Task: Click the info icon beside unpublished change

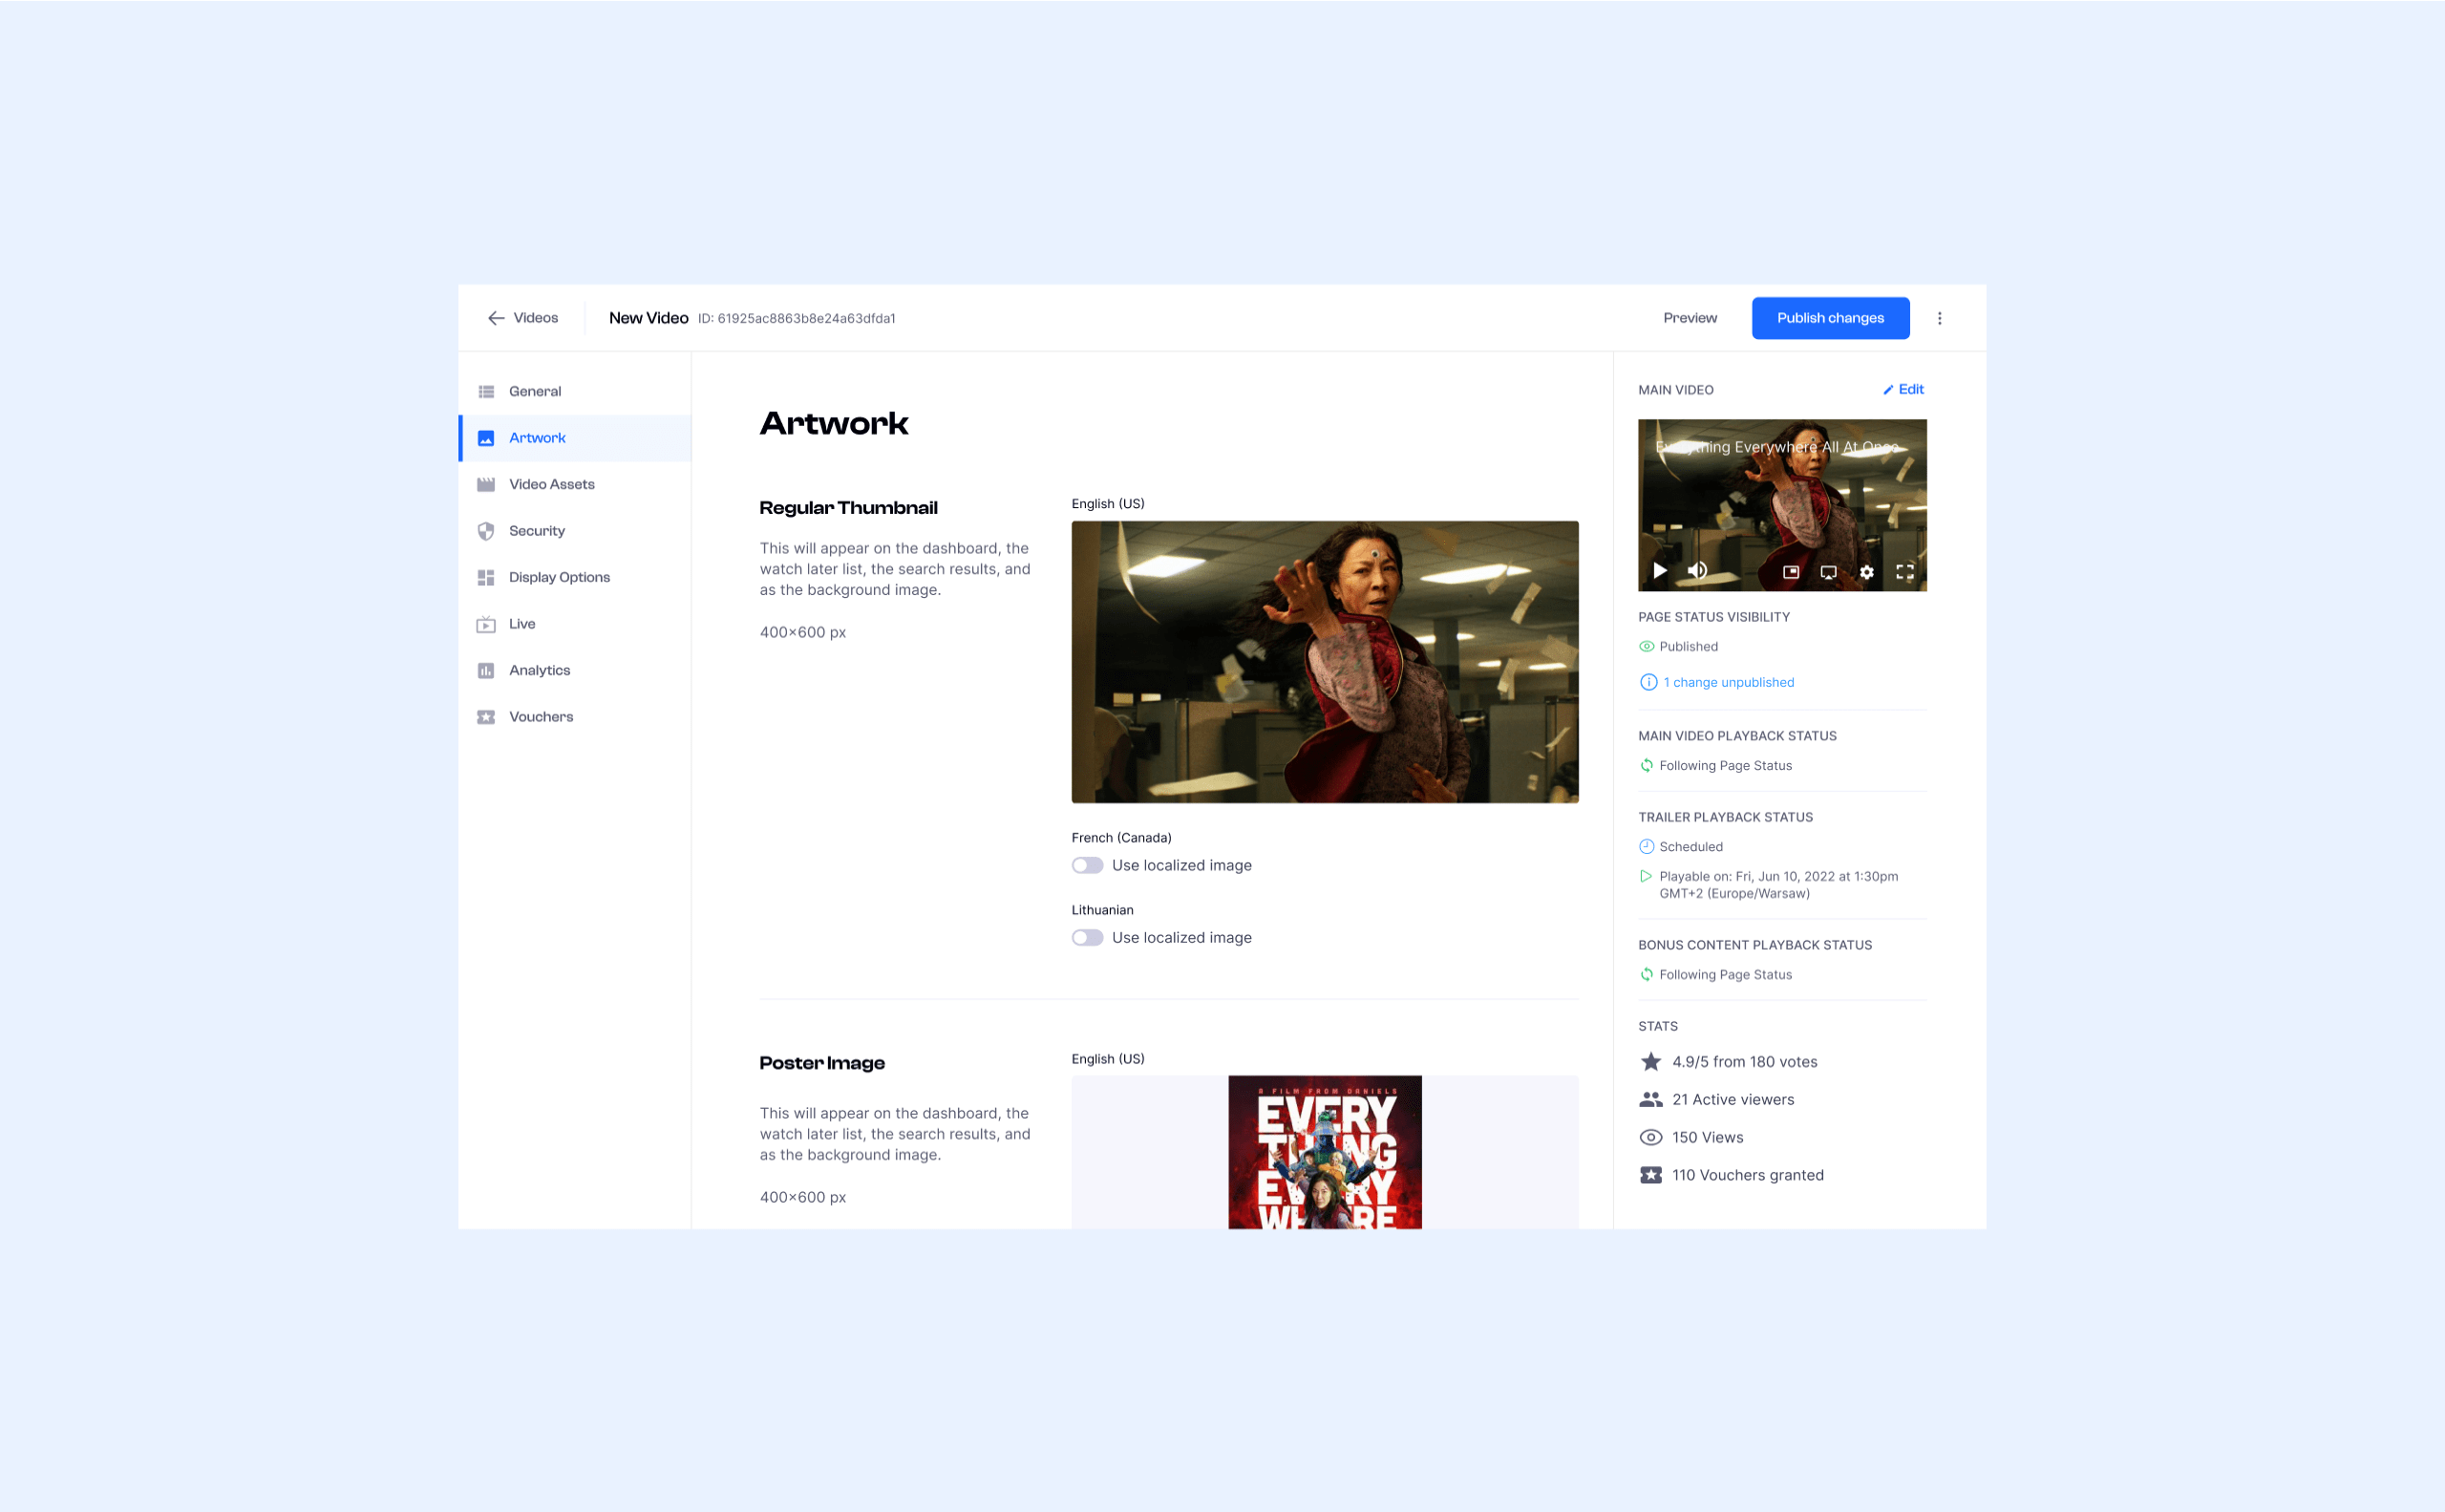Action: coord(1648,682)
